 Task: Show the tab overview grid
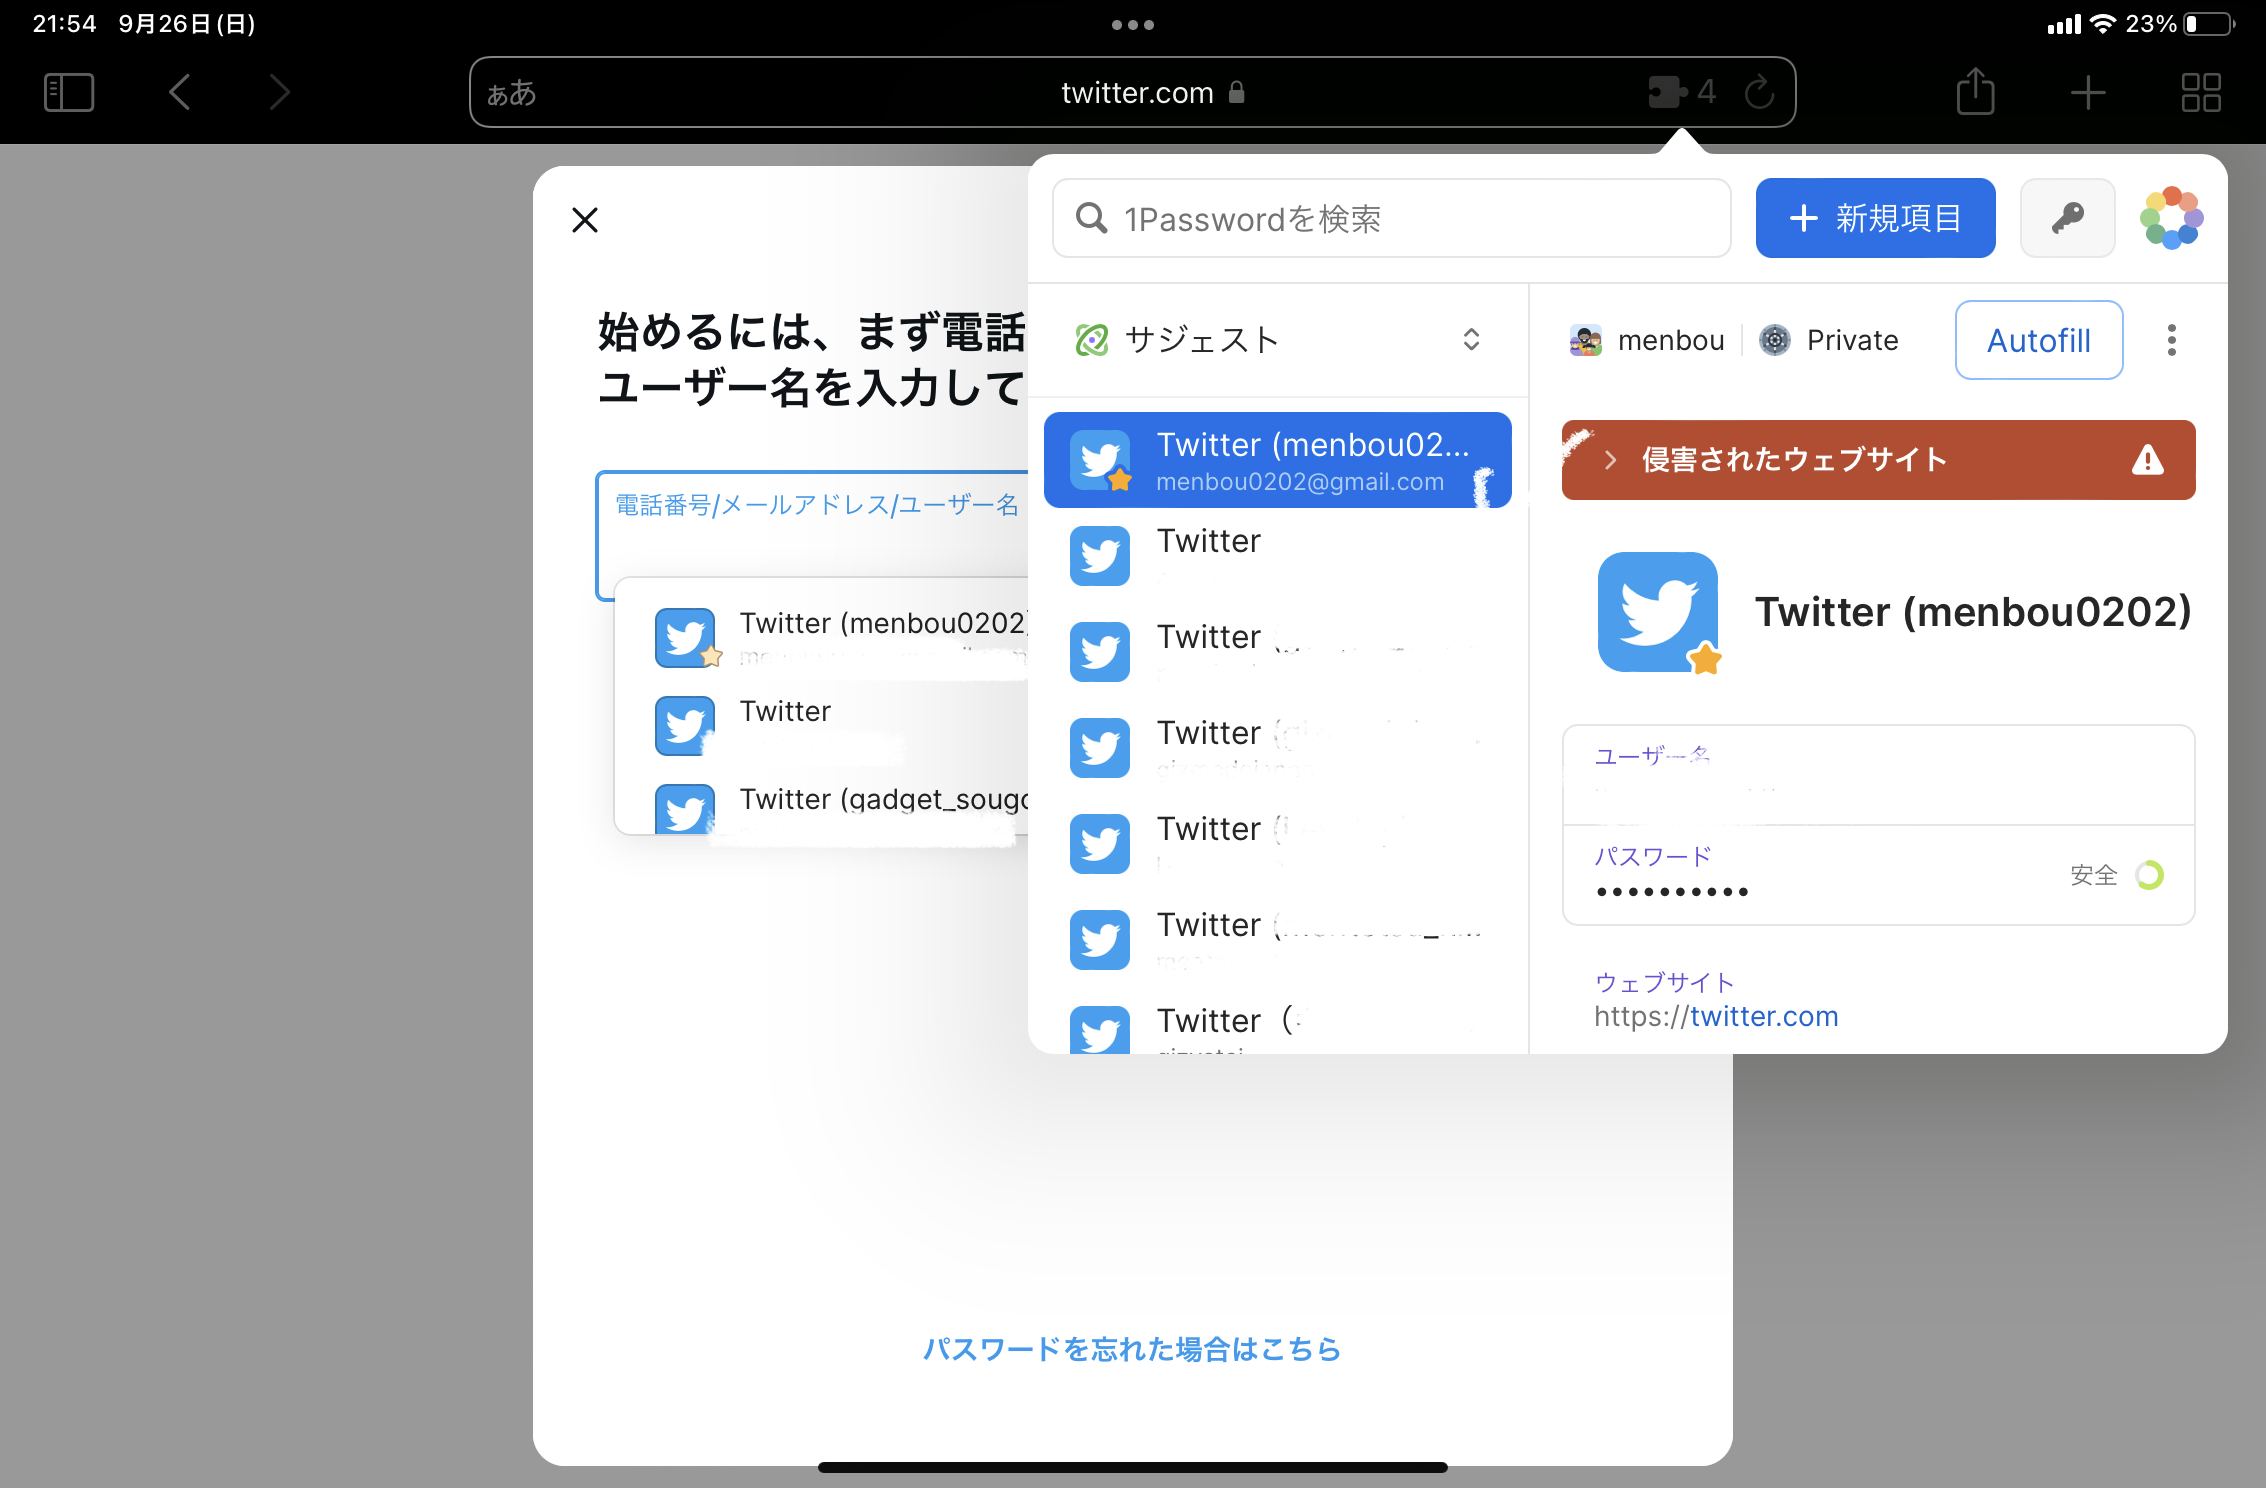pos(2201,92)
